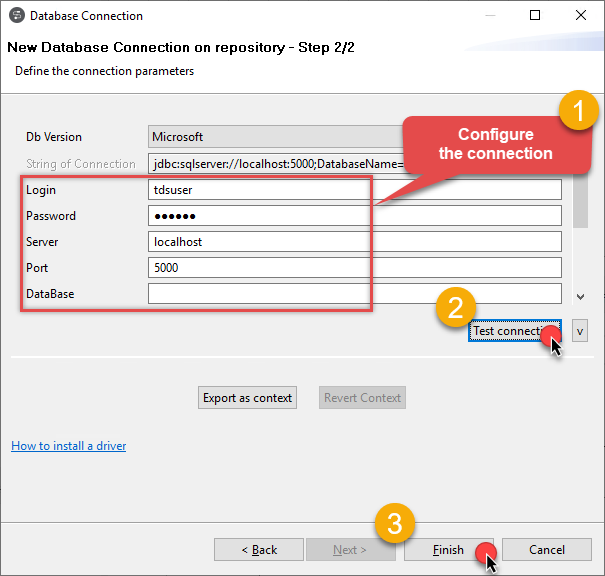Click the empty DataBase input field

click(x=355, y=294)
